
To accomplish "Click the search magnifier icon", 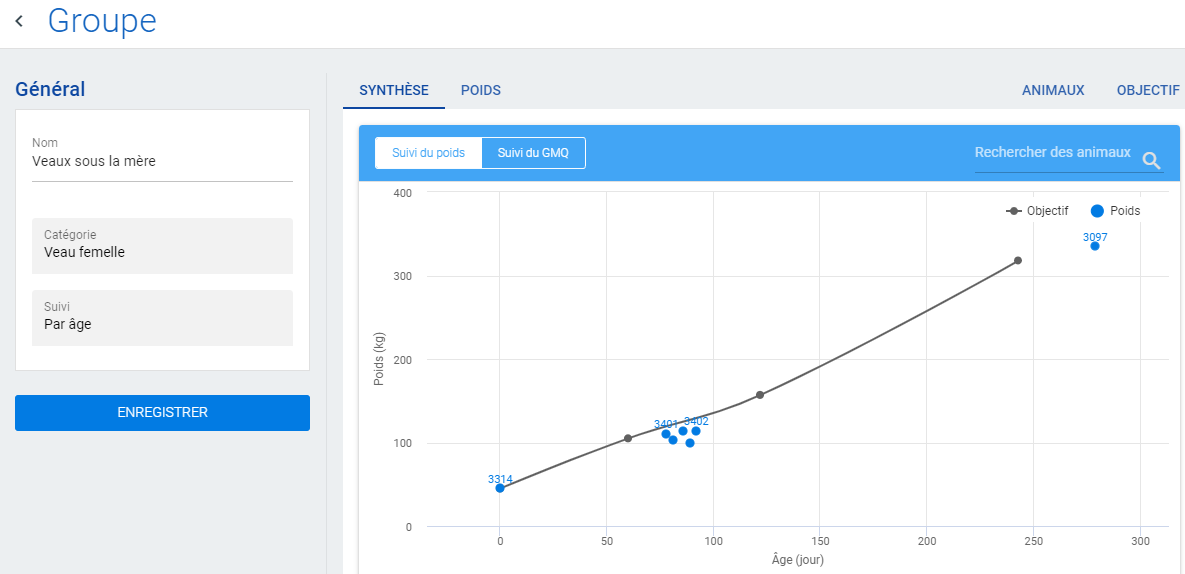I will click(1151, 159).
